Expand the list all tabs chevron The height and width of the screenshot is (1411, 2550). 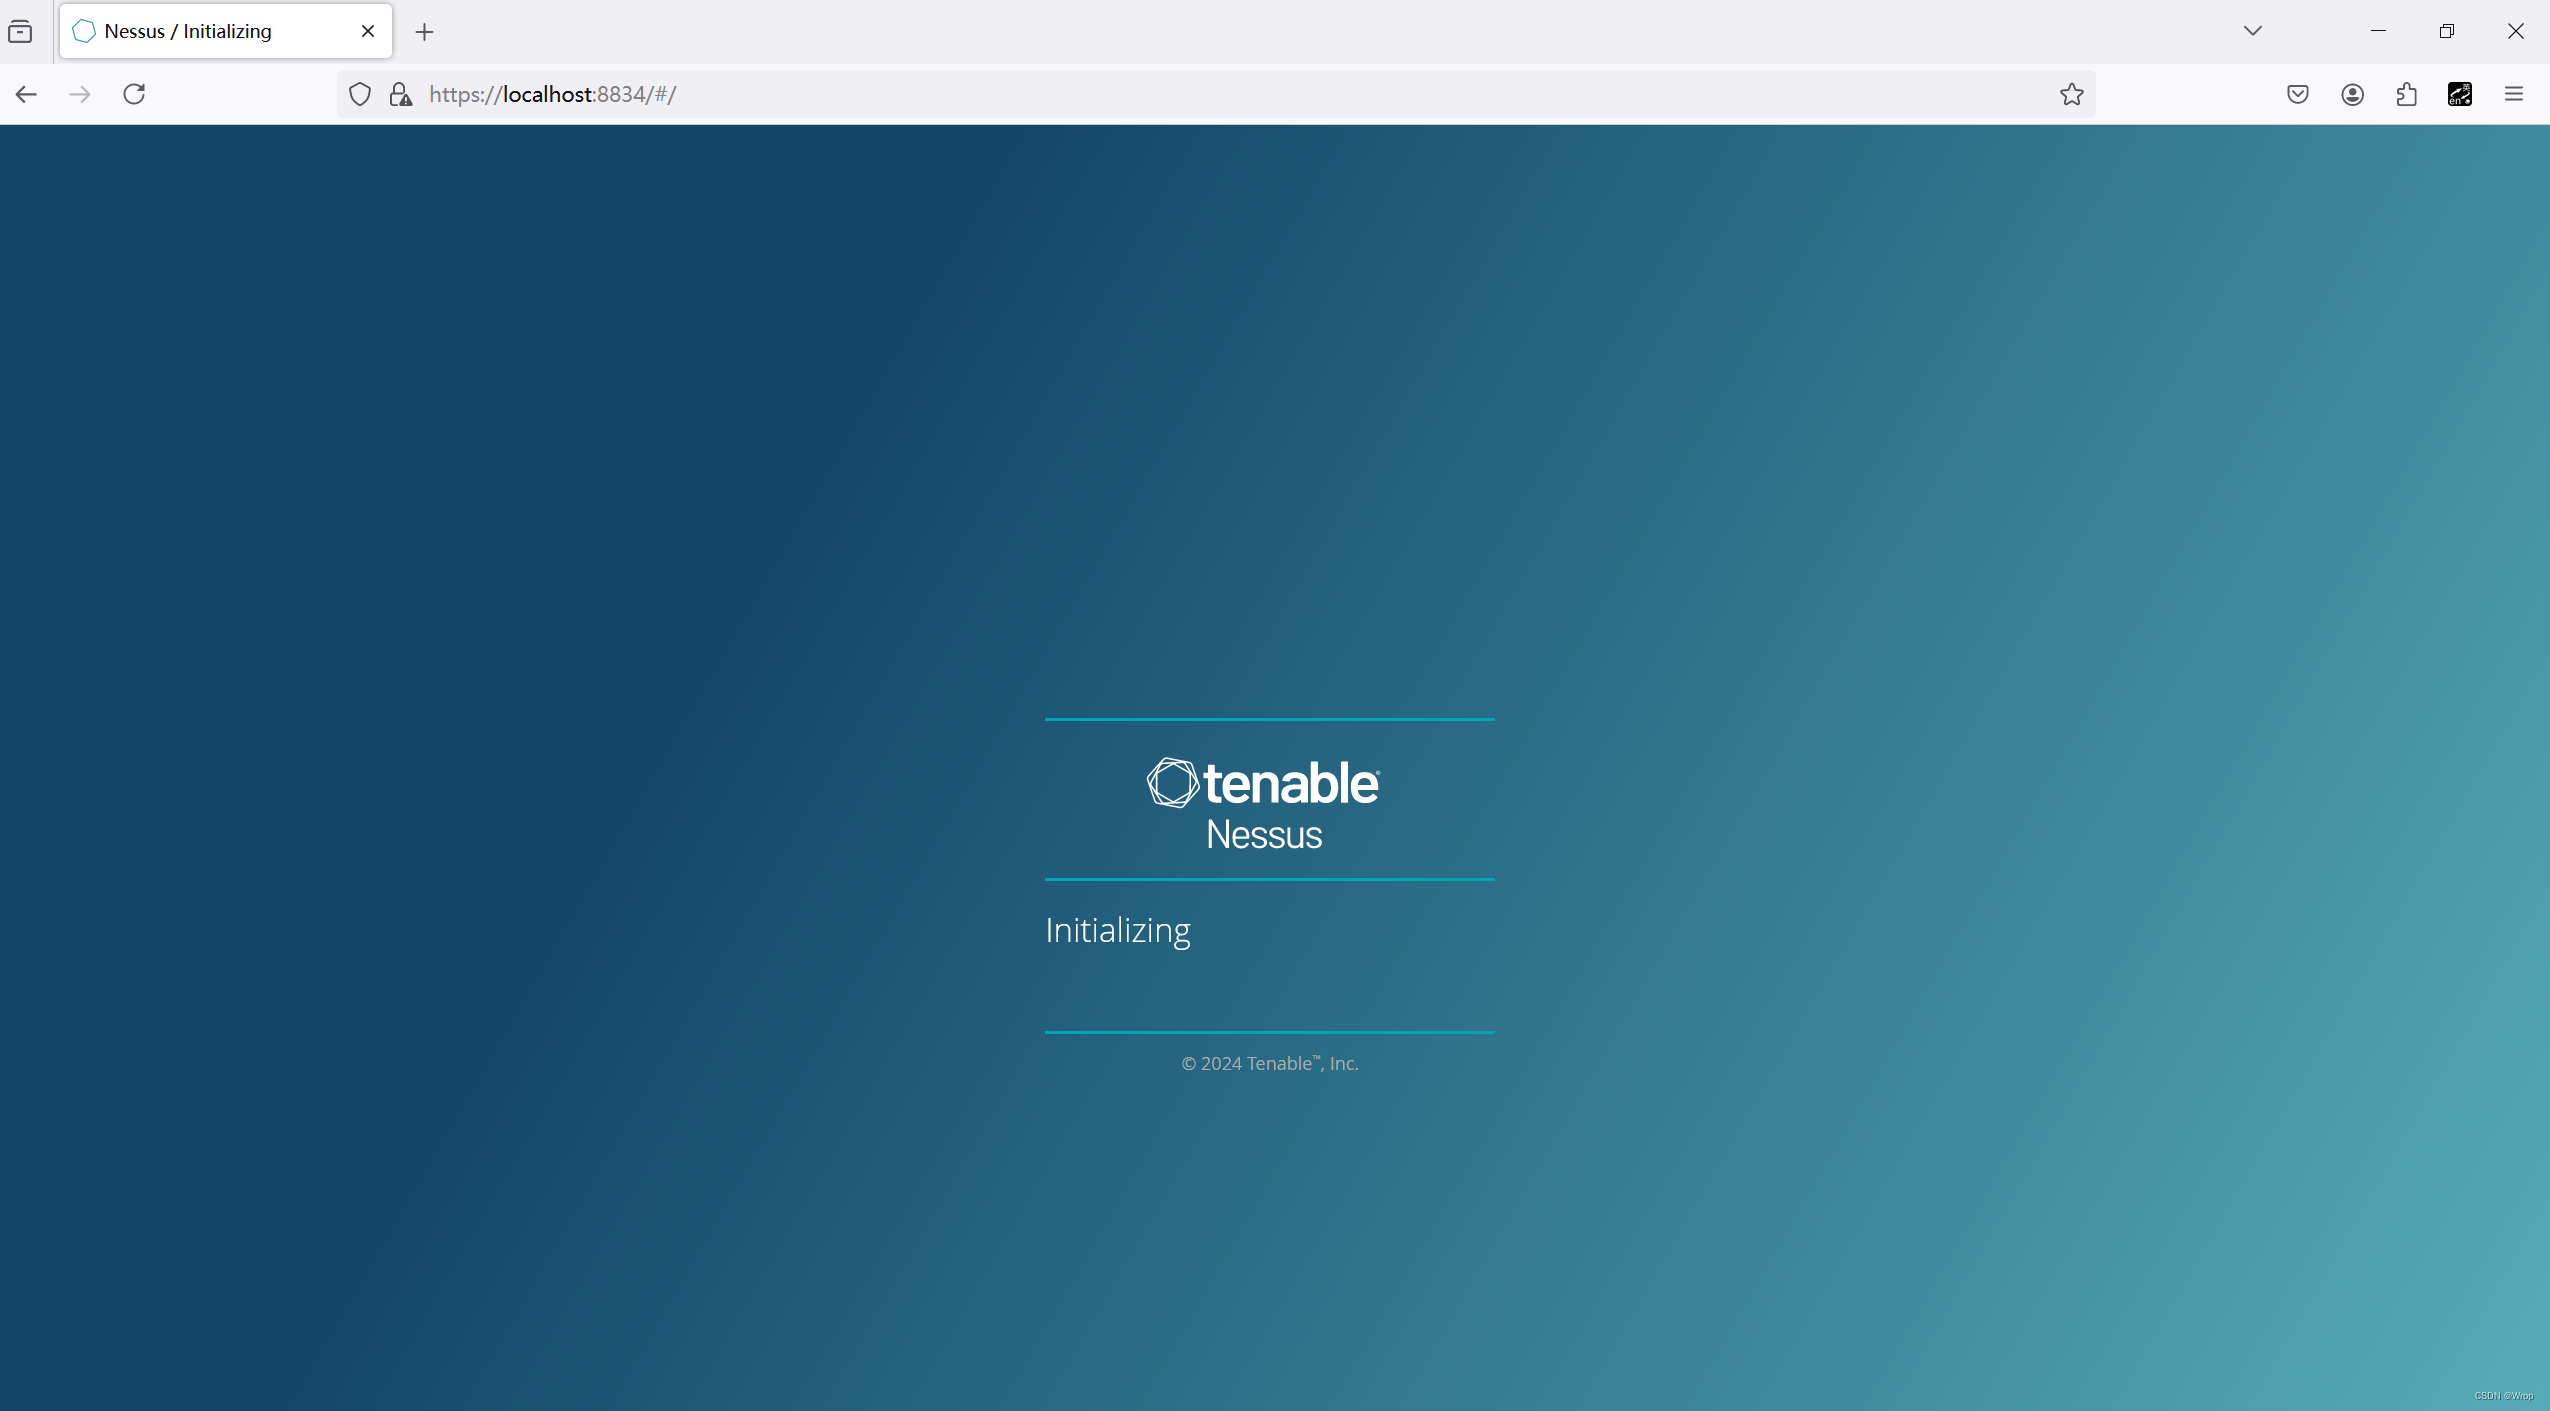2252,31
